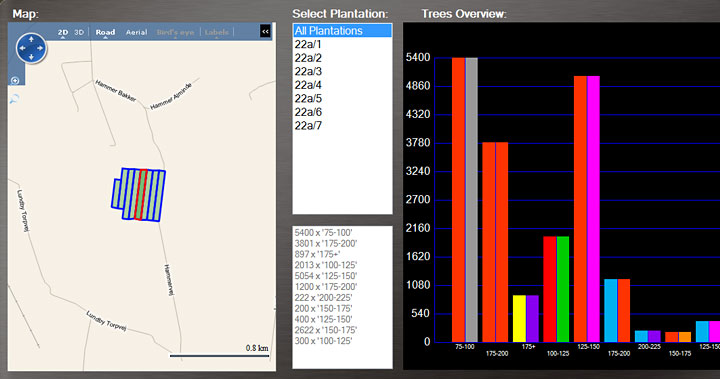720x379 pixels.
Task: Click the line 2622 x '150-175'
Action: pyautogui.click(x=326, y=330)
